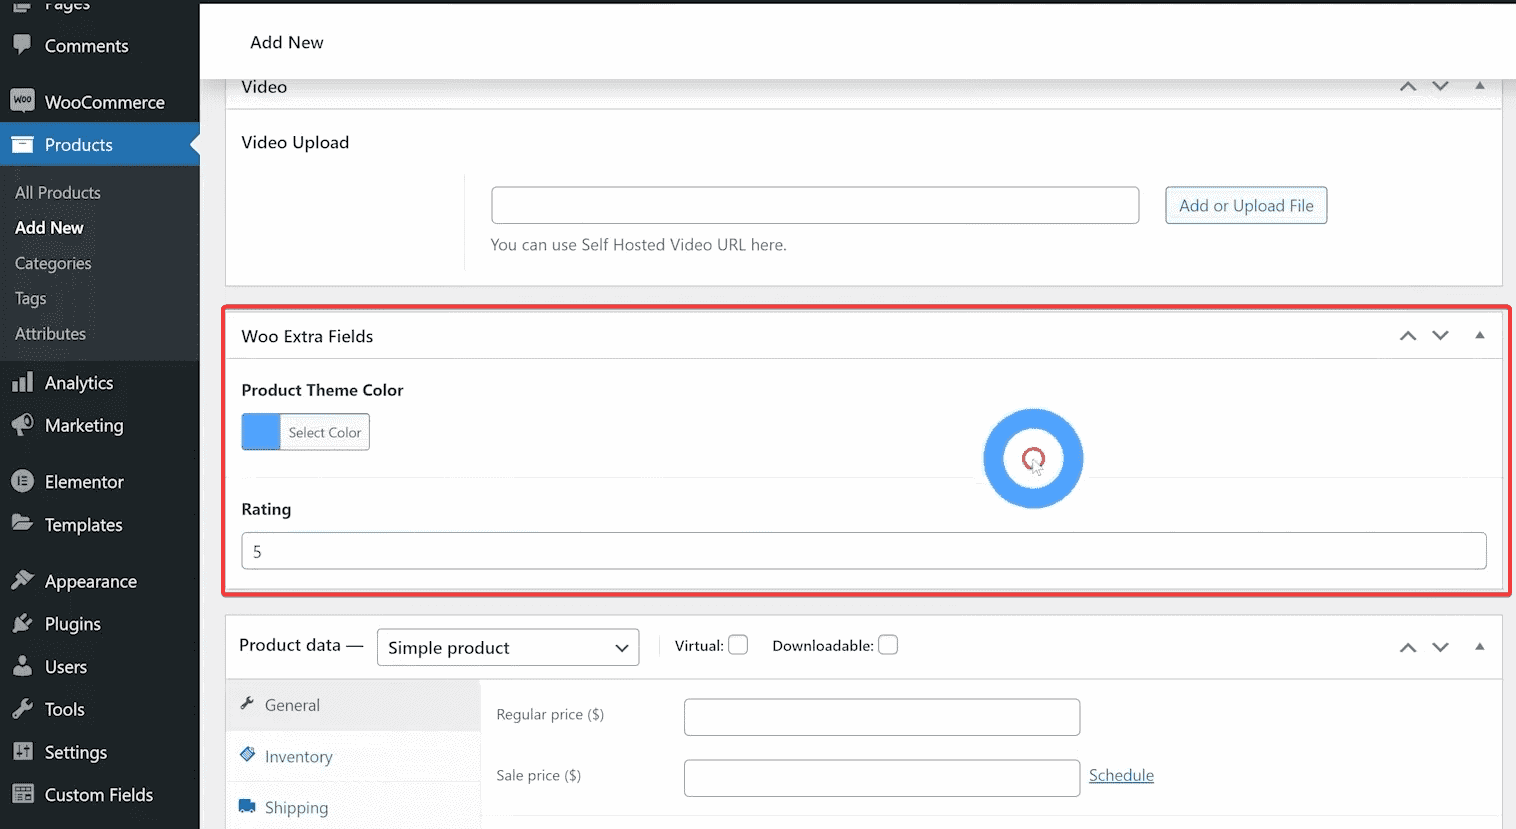Screen dimensions: 1516x829
Task: Enable the Virtual checkbox
Action: click(738, 644)
